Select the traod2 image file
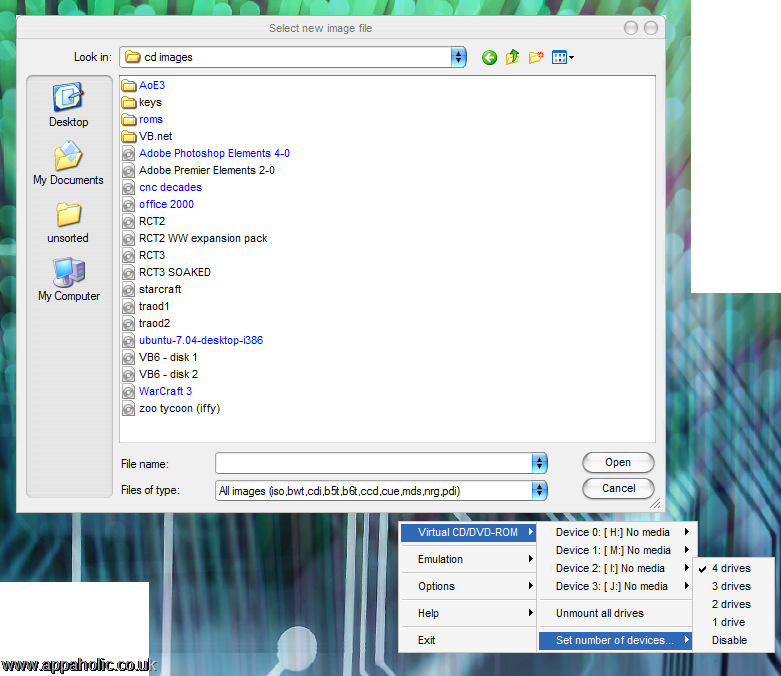The width and height of the screenshot is (781, 676). [146, 323]
